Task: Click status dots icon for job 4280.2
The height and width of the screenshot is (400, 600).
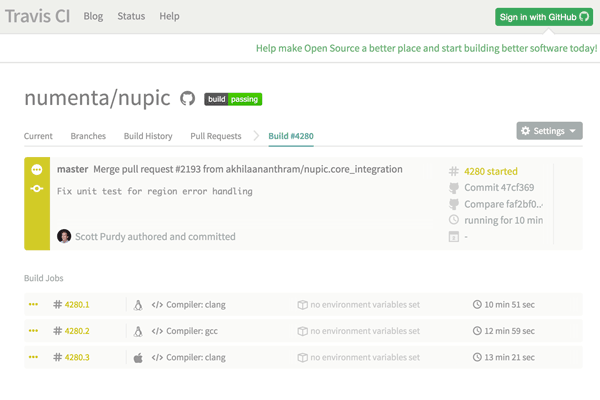Action: 33,330
